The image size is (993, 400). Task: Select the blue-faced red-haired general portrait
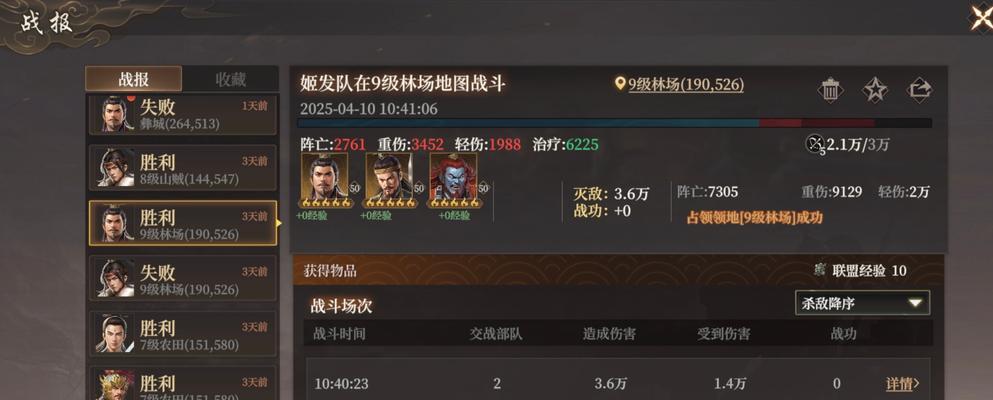point(453,180)
